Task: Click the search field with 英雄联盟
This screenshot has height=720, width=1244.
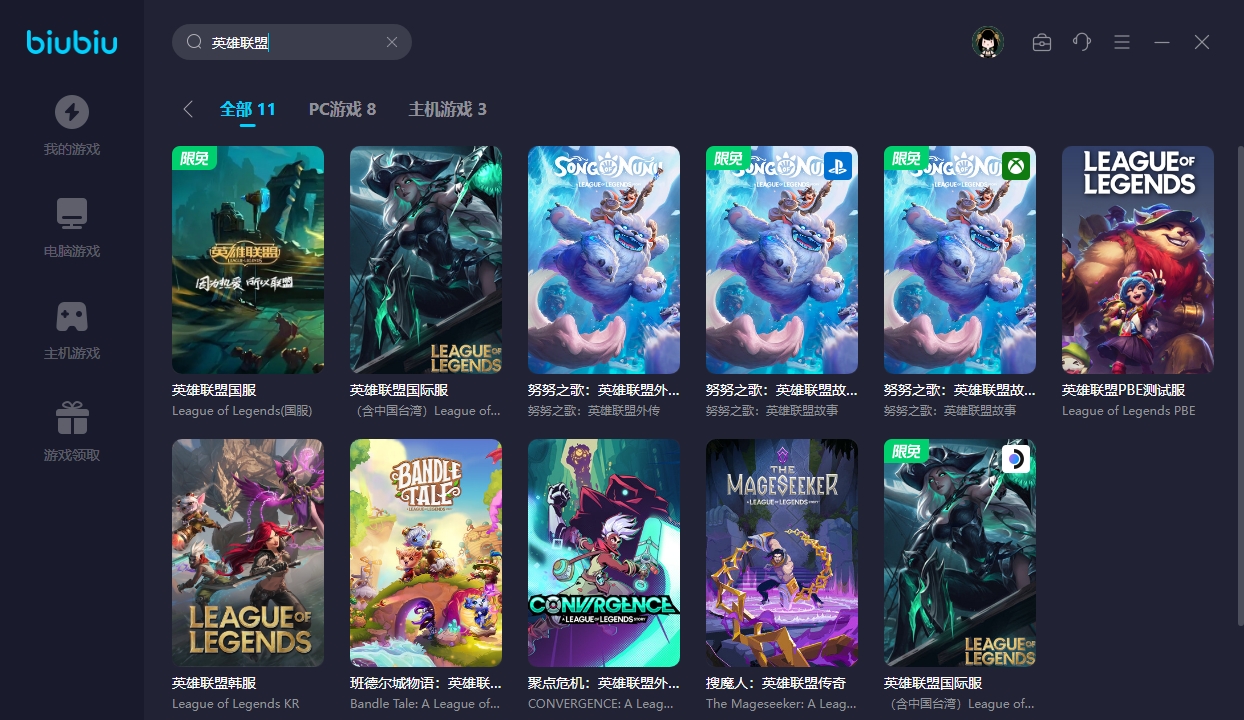Action: 292,42
